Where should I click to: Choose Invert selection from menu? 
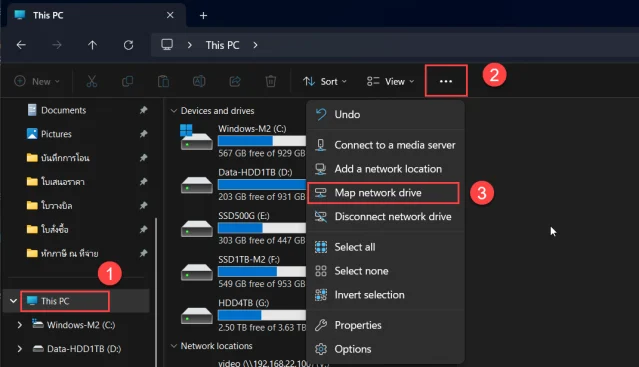pos(385,295)
